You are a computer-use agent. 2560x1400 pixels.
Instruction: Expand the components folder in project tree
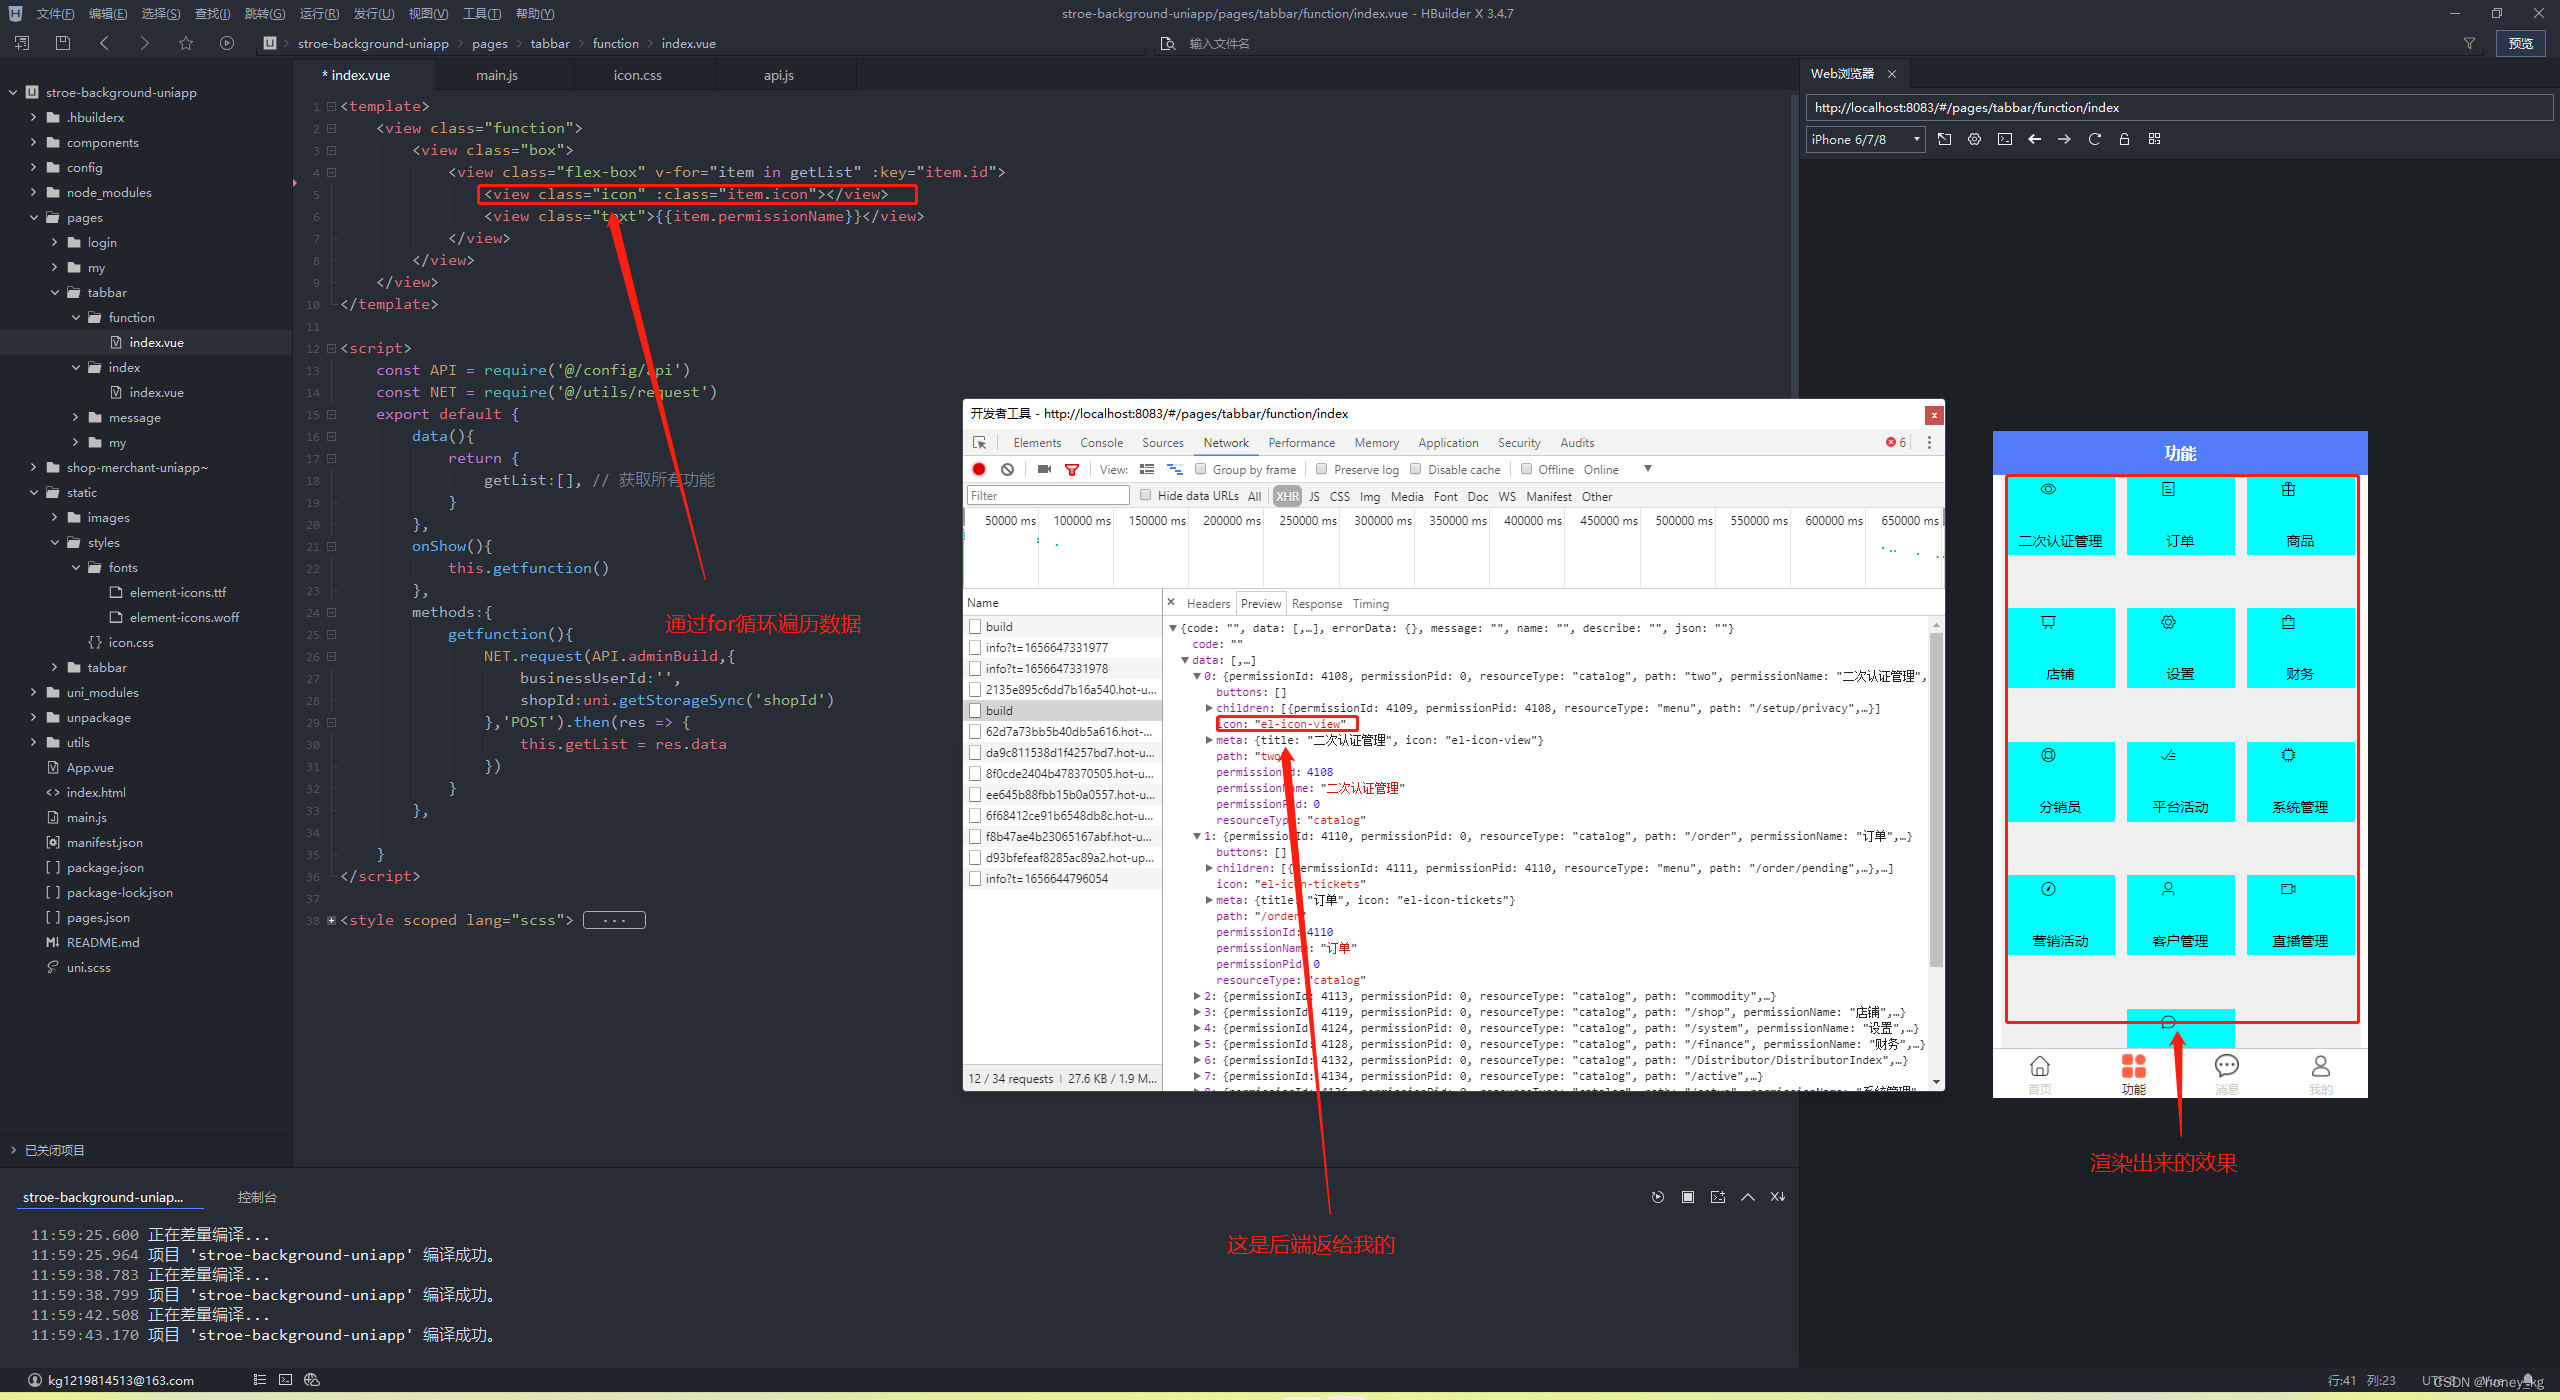click(x=33, y=143)
